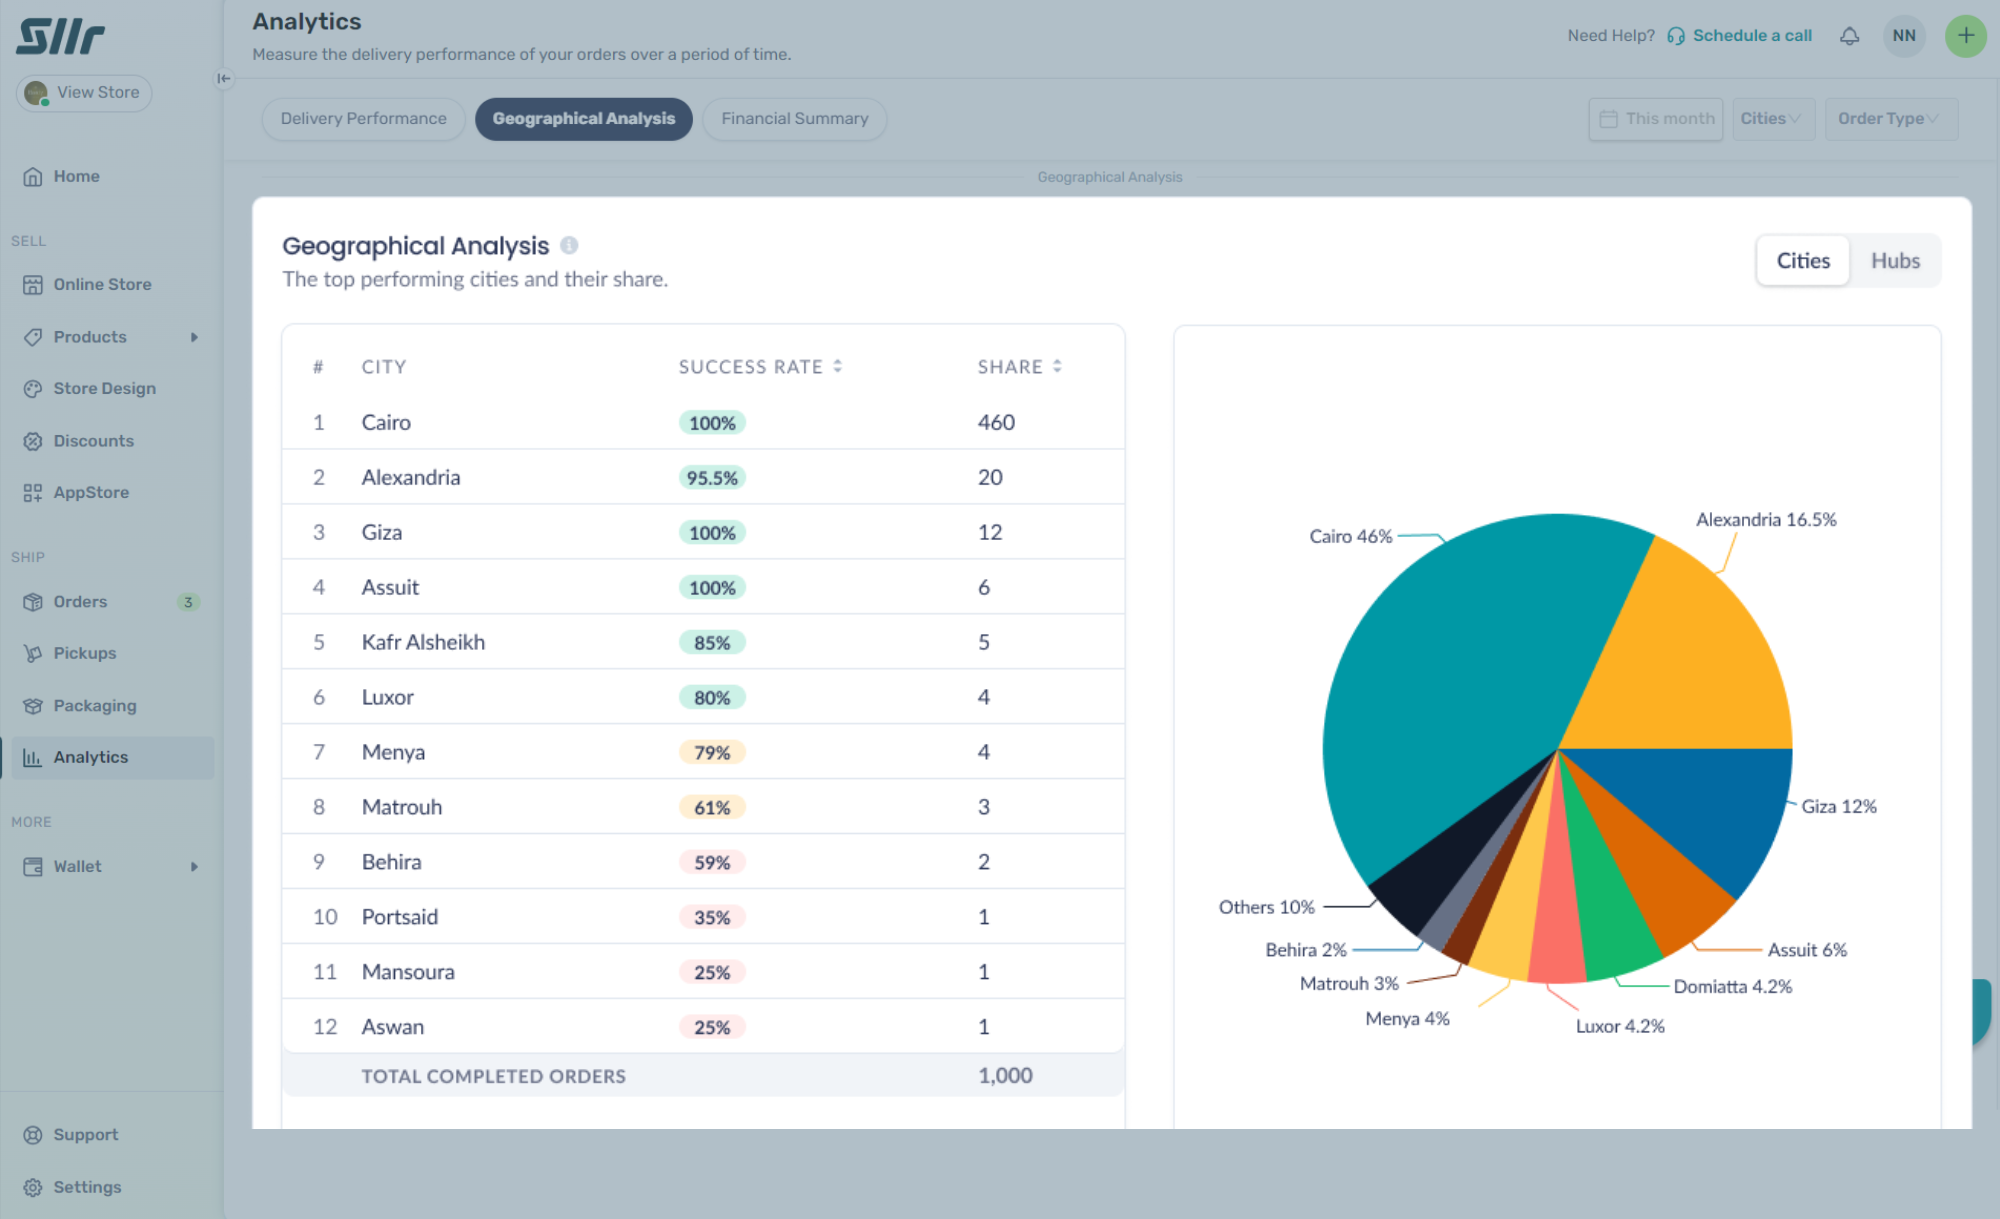Click the View Store button
Screen dimensions: 2000x1219
(84, 93)
